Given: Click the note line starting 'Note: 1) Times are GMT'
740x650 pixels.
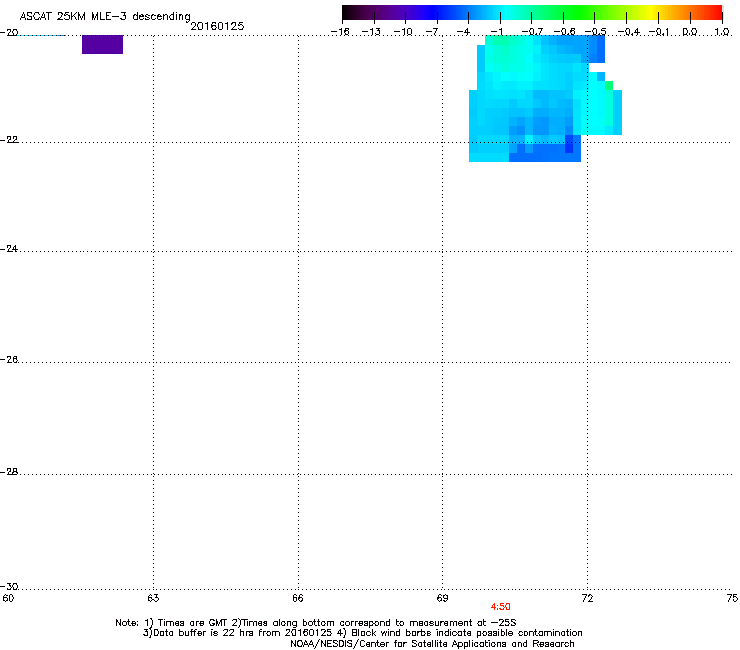Looking at the screenshot, I should 316,623.
